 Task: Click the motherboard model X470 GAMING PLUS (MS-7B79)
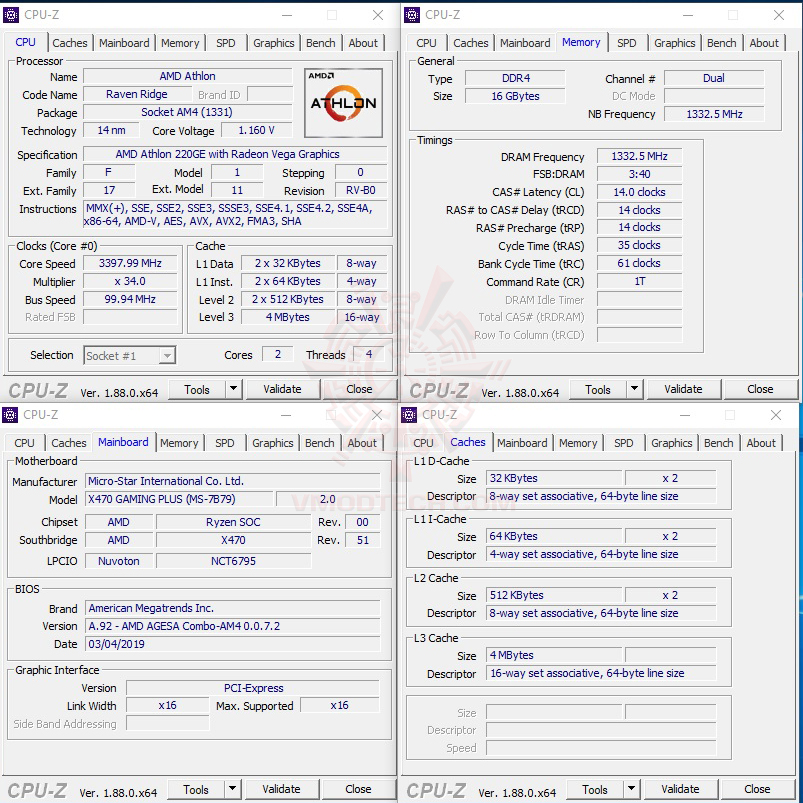(x=179, y=499)
